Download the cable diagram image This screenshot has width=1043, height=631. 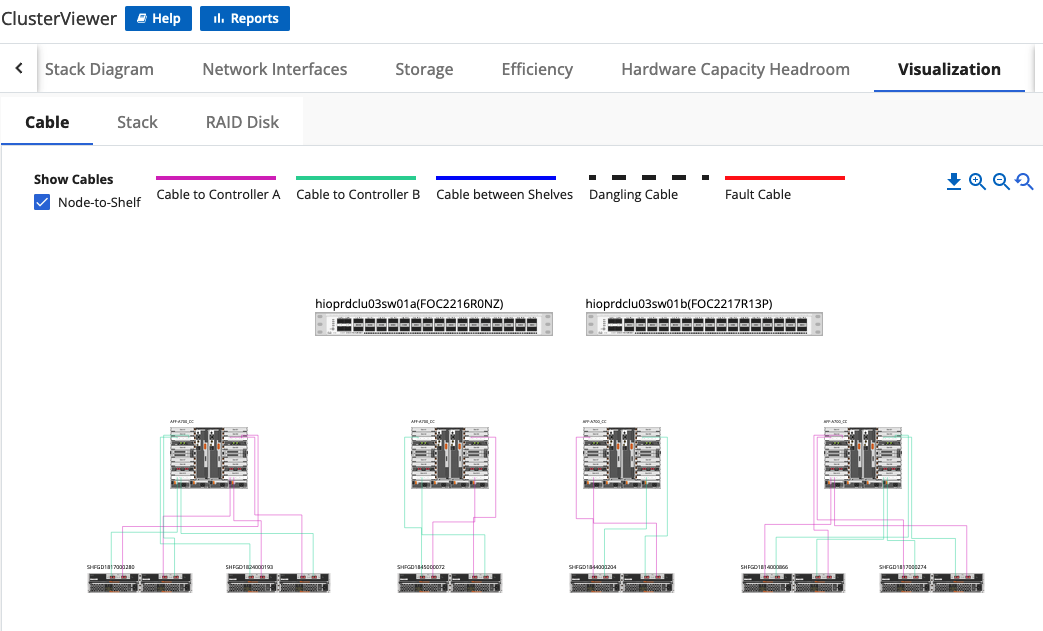954,181
